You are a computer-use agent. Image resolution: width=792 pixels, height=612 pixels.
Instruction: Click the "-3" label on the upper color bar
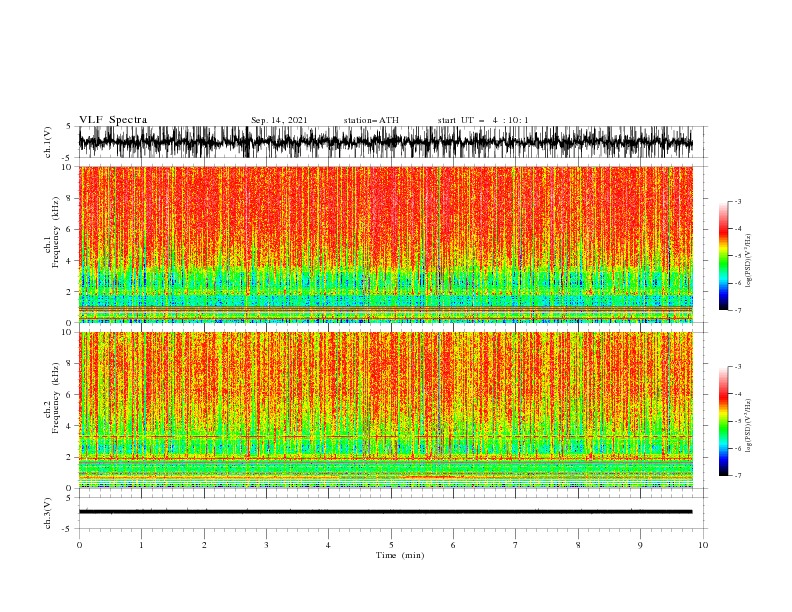[738, 201]
